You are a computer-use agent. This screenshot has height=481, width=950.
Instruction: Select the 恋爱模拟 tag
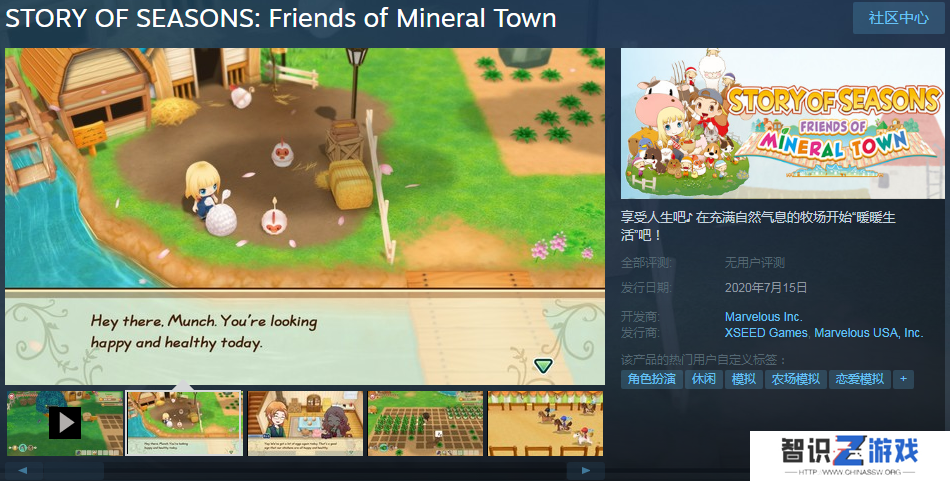860,379
